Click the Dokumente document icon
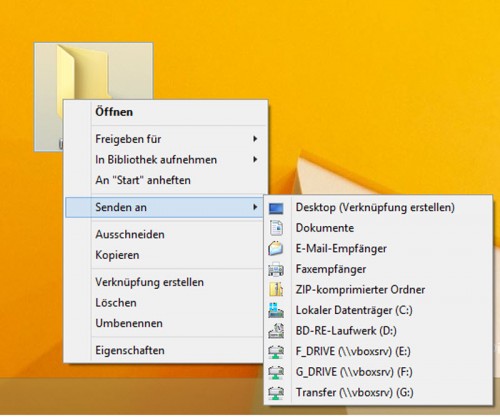The width and height of the screenshot is (500, 417). click(x=276, y=228)
